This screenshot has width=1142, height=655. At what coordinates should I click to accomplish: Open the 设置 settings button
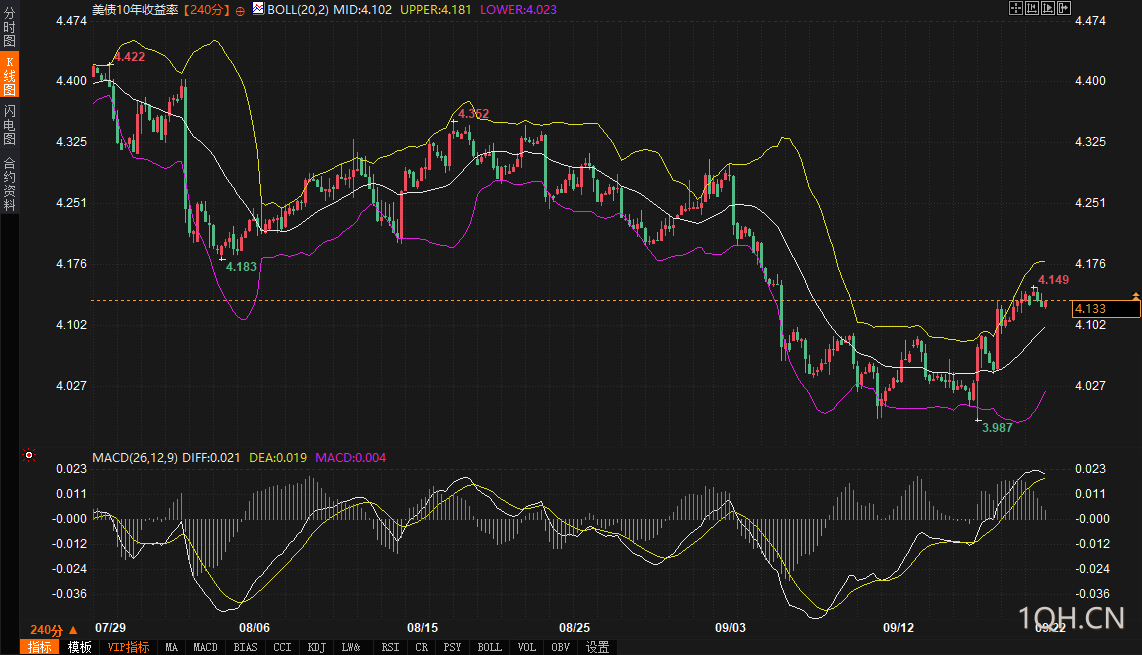pyautogui.click(x=597, y=647)
